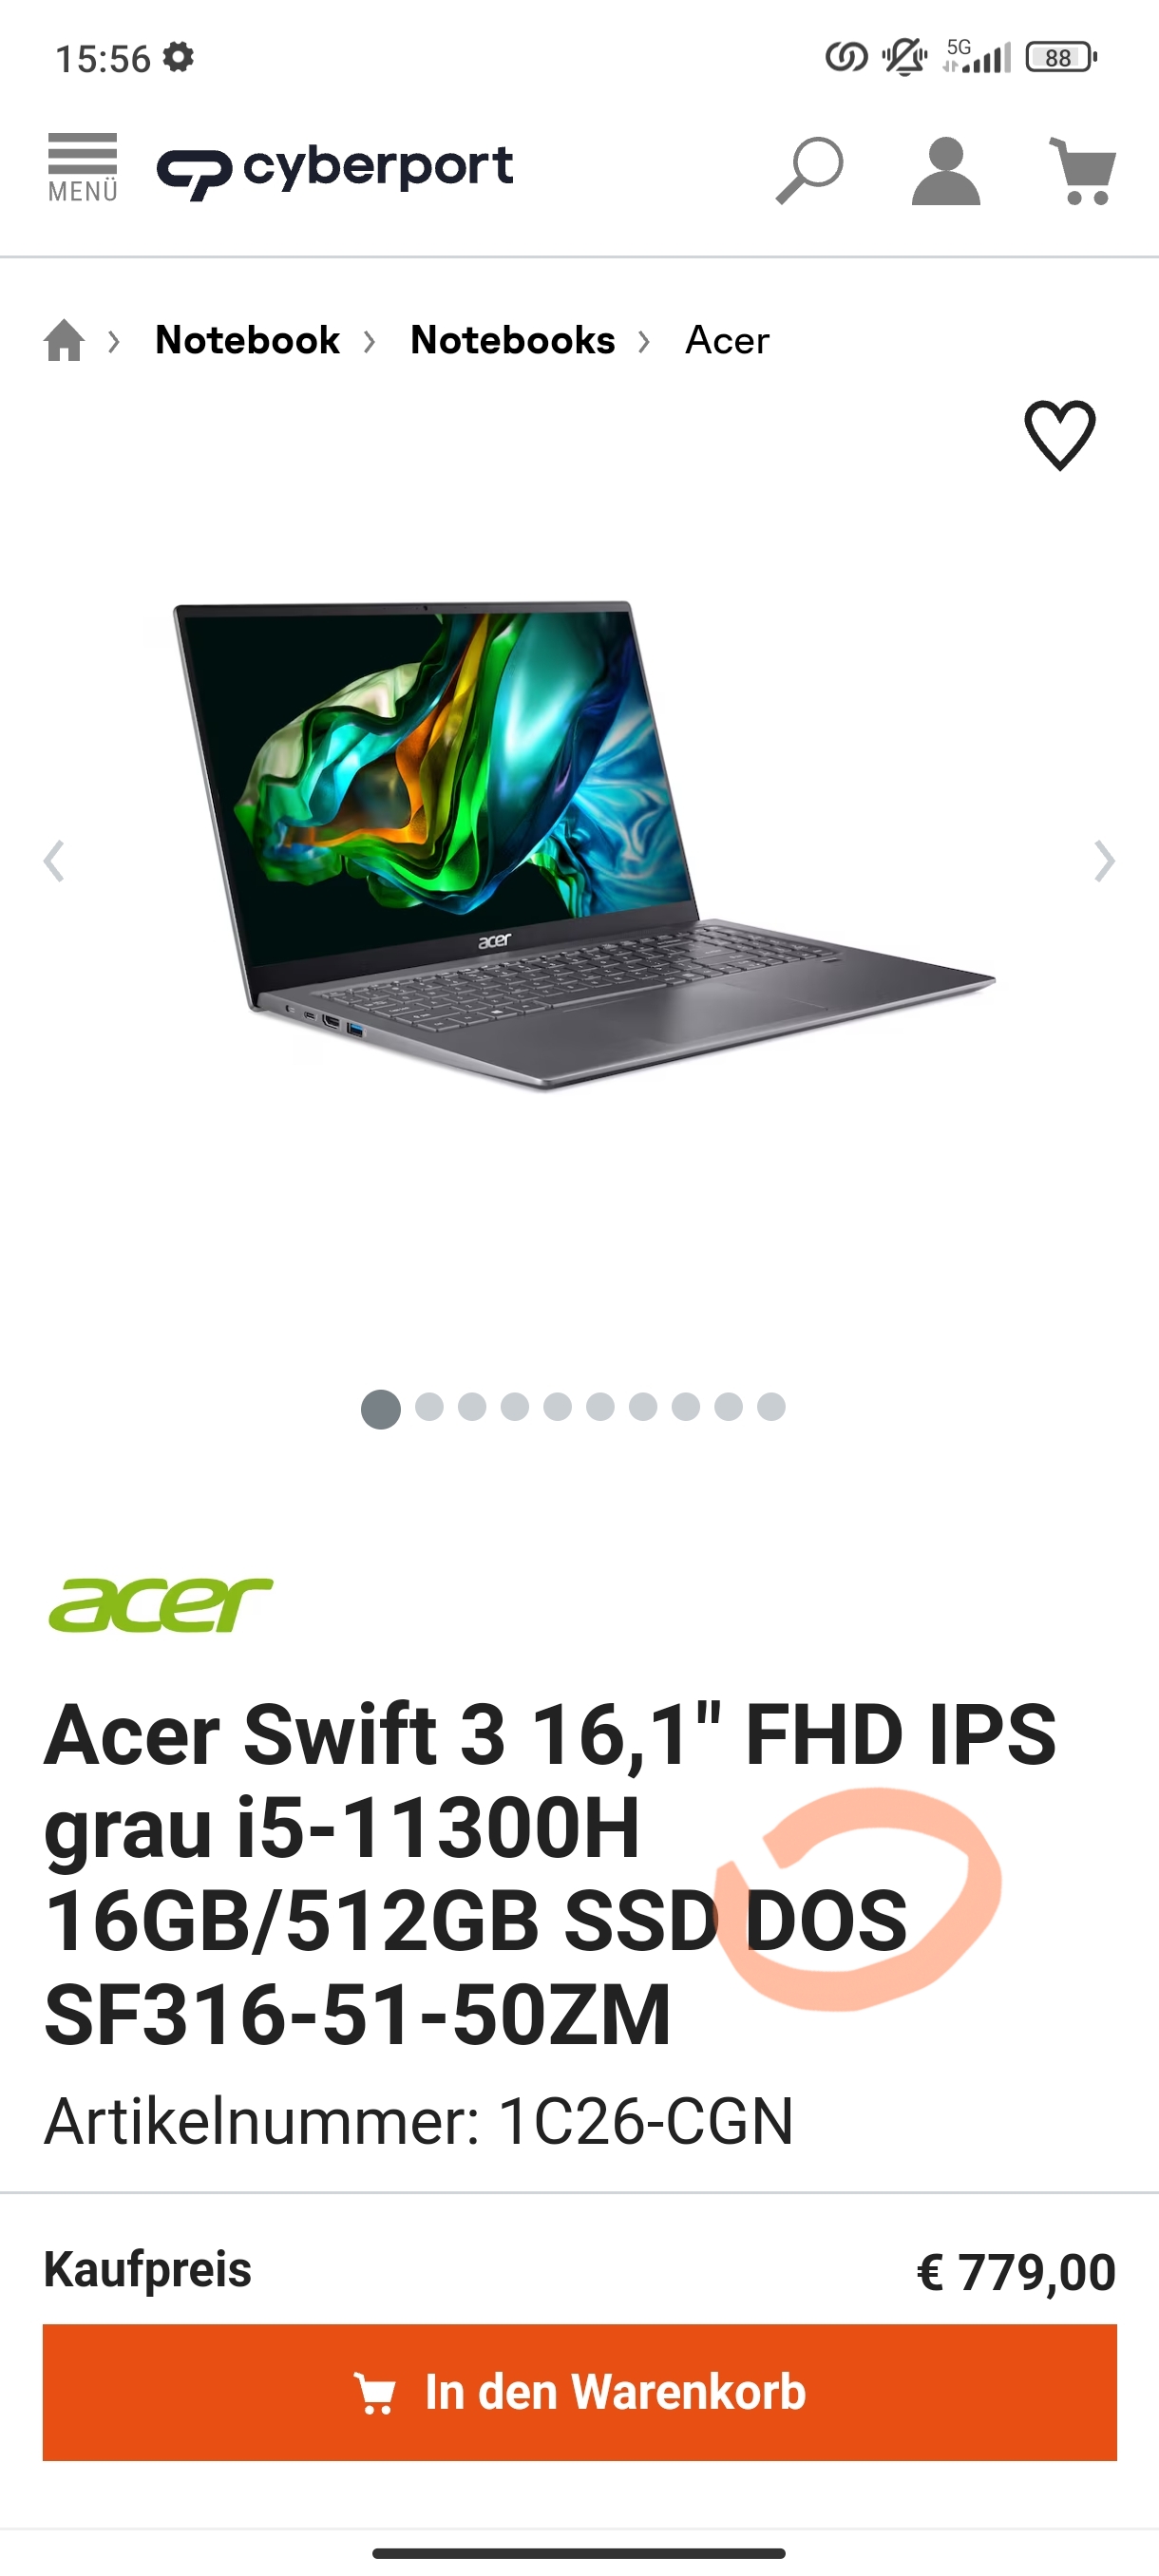Tap the cyberport logo
The height and width of the screenshot is (2576, 1159).
pyautogui.click(x=335, y=170)
